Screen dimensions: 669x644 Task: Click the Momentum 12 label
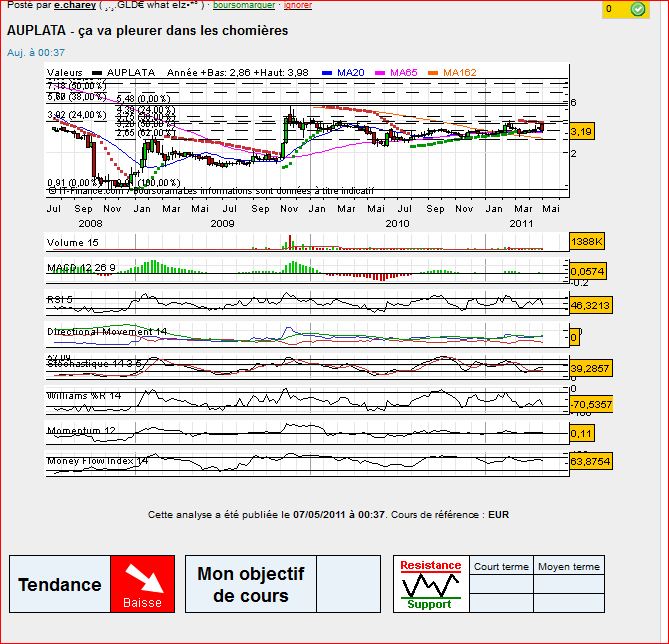pyautogui.click(x=81, y=430)
